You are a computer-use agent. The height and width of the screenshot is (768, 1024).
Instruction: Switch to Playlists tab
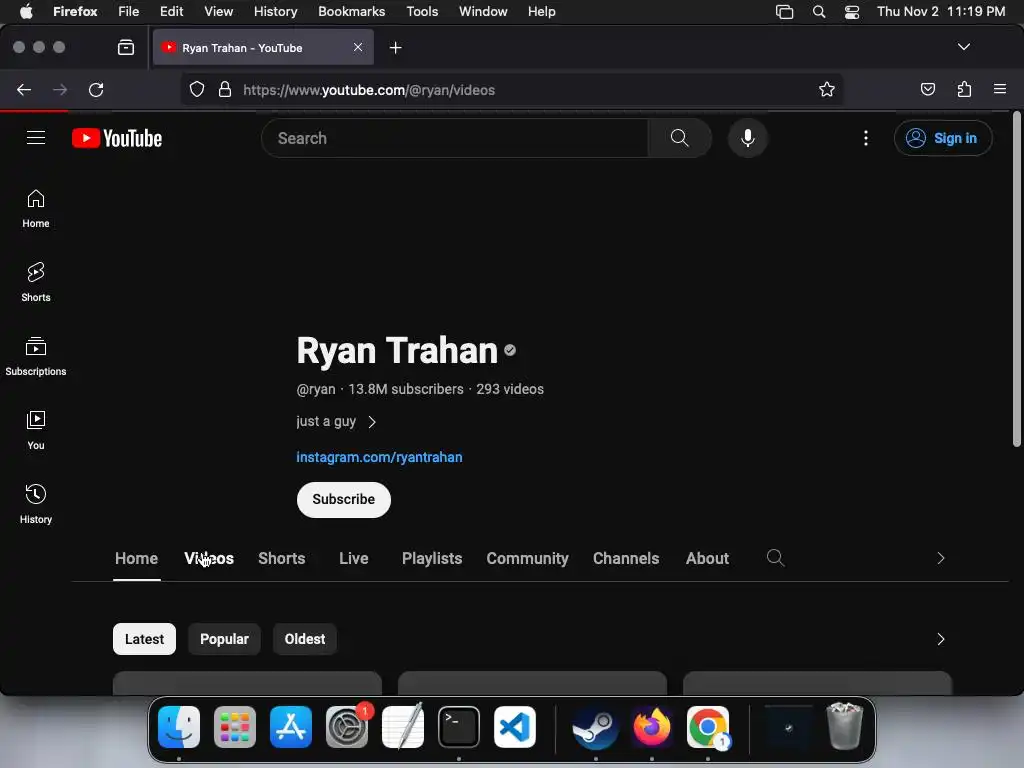coord(432,558)
